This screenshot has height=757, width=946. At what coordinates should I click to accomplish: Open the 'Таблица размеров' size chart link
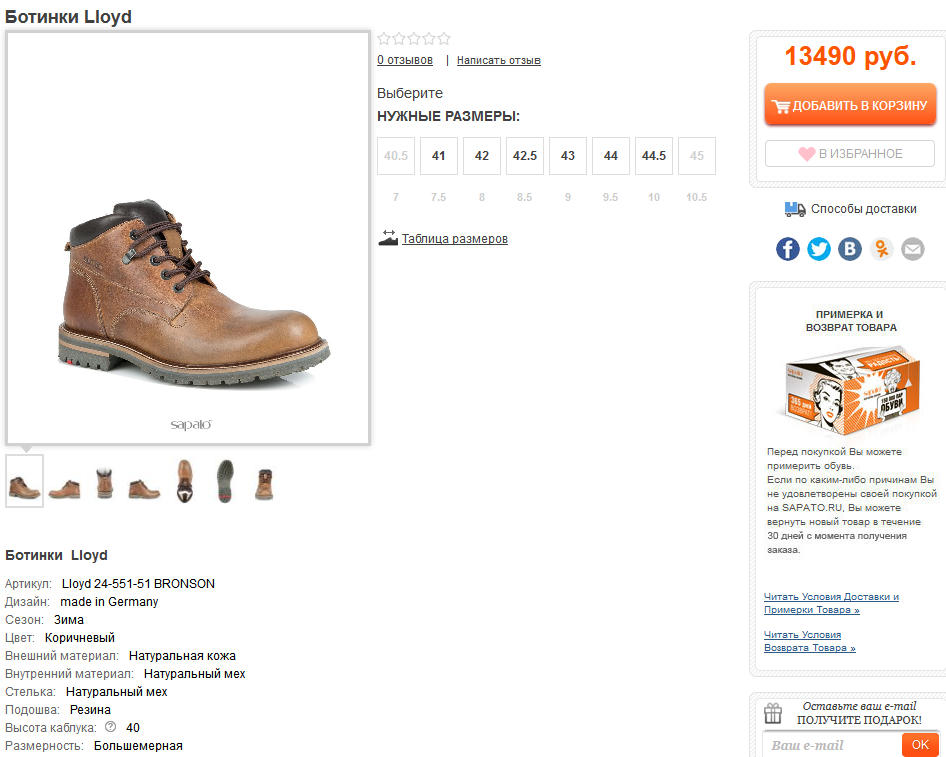coord(455,239)
